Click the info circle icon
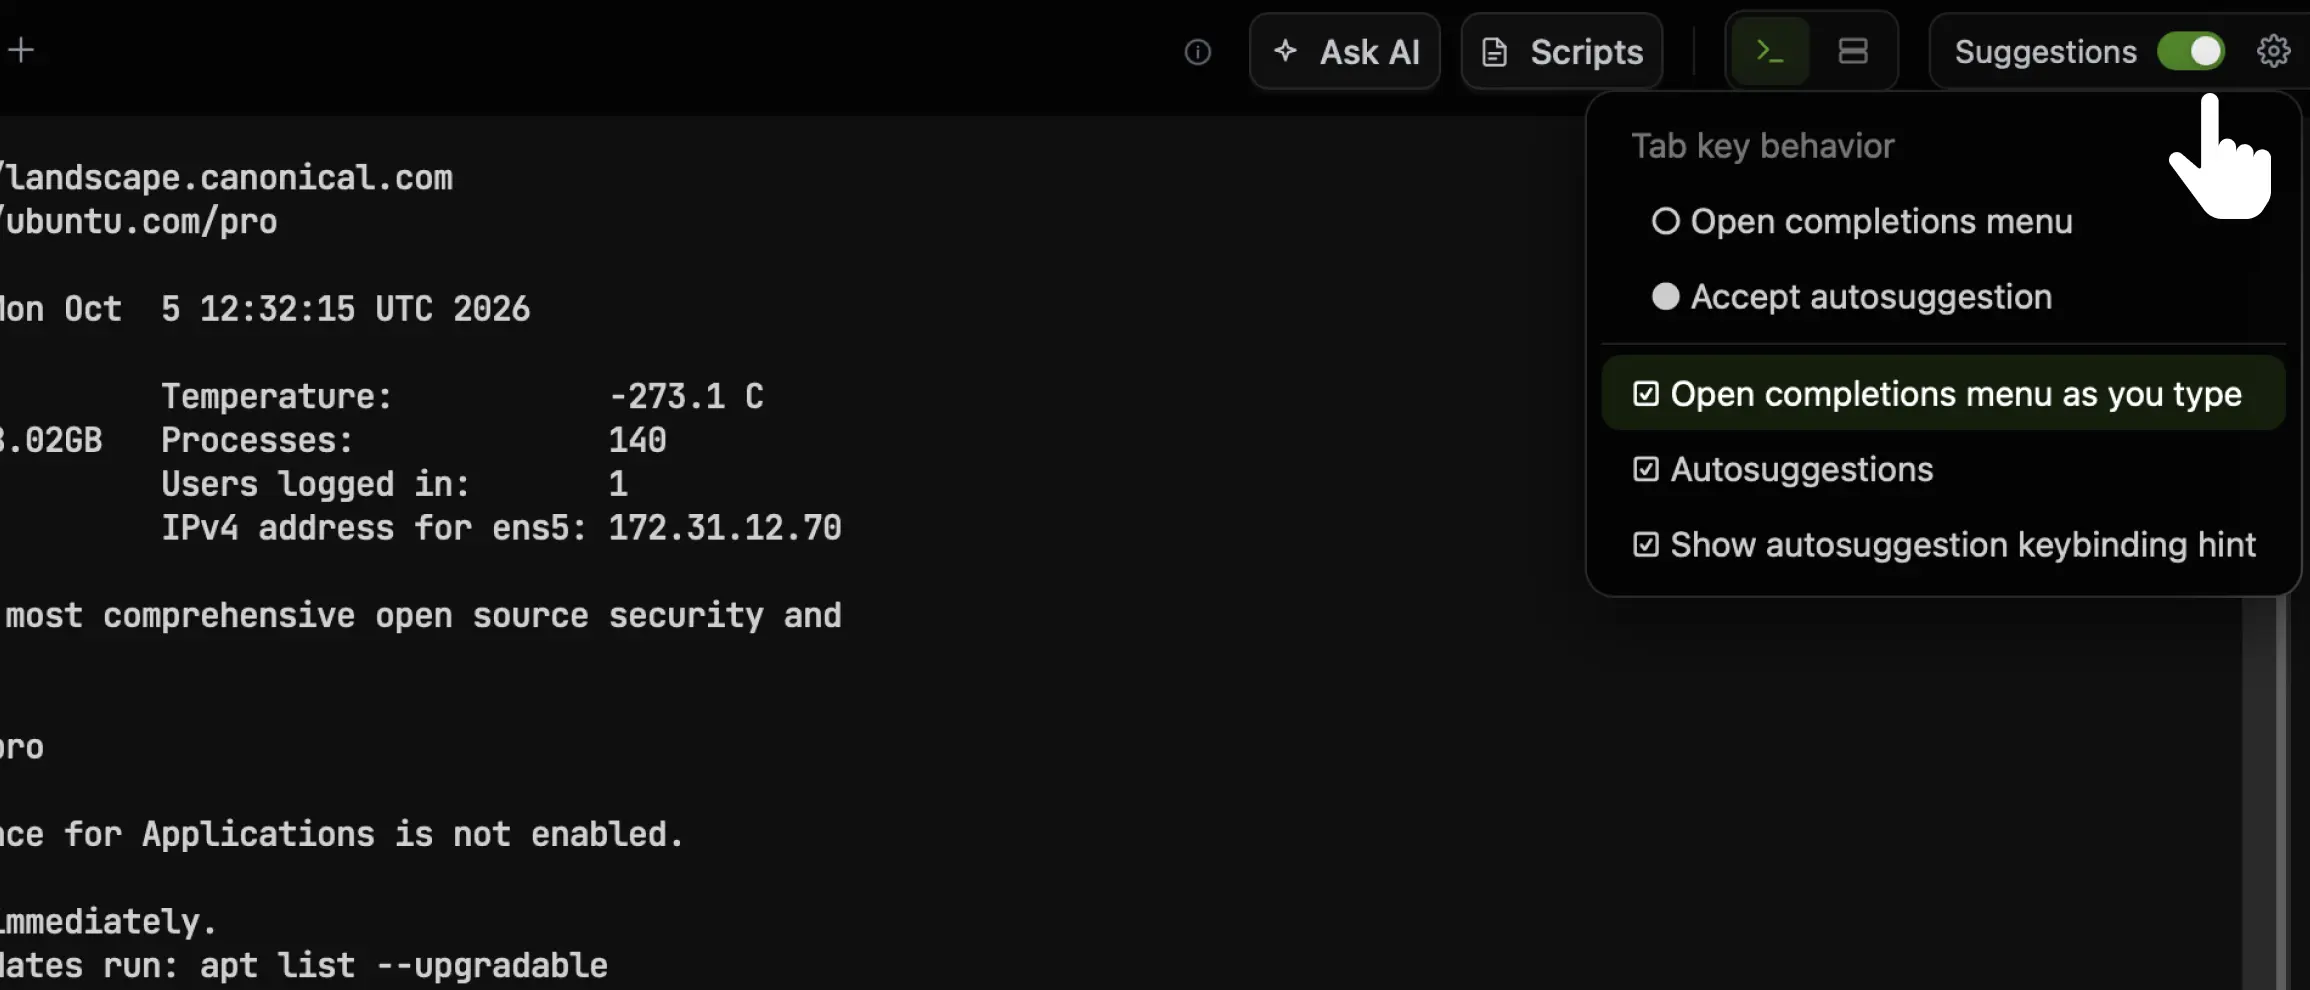Screen dimensions: 2310x990 pyautogui.click(x=1197, y=52)
